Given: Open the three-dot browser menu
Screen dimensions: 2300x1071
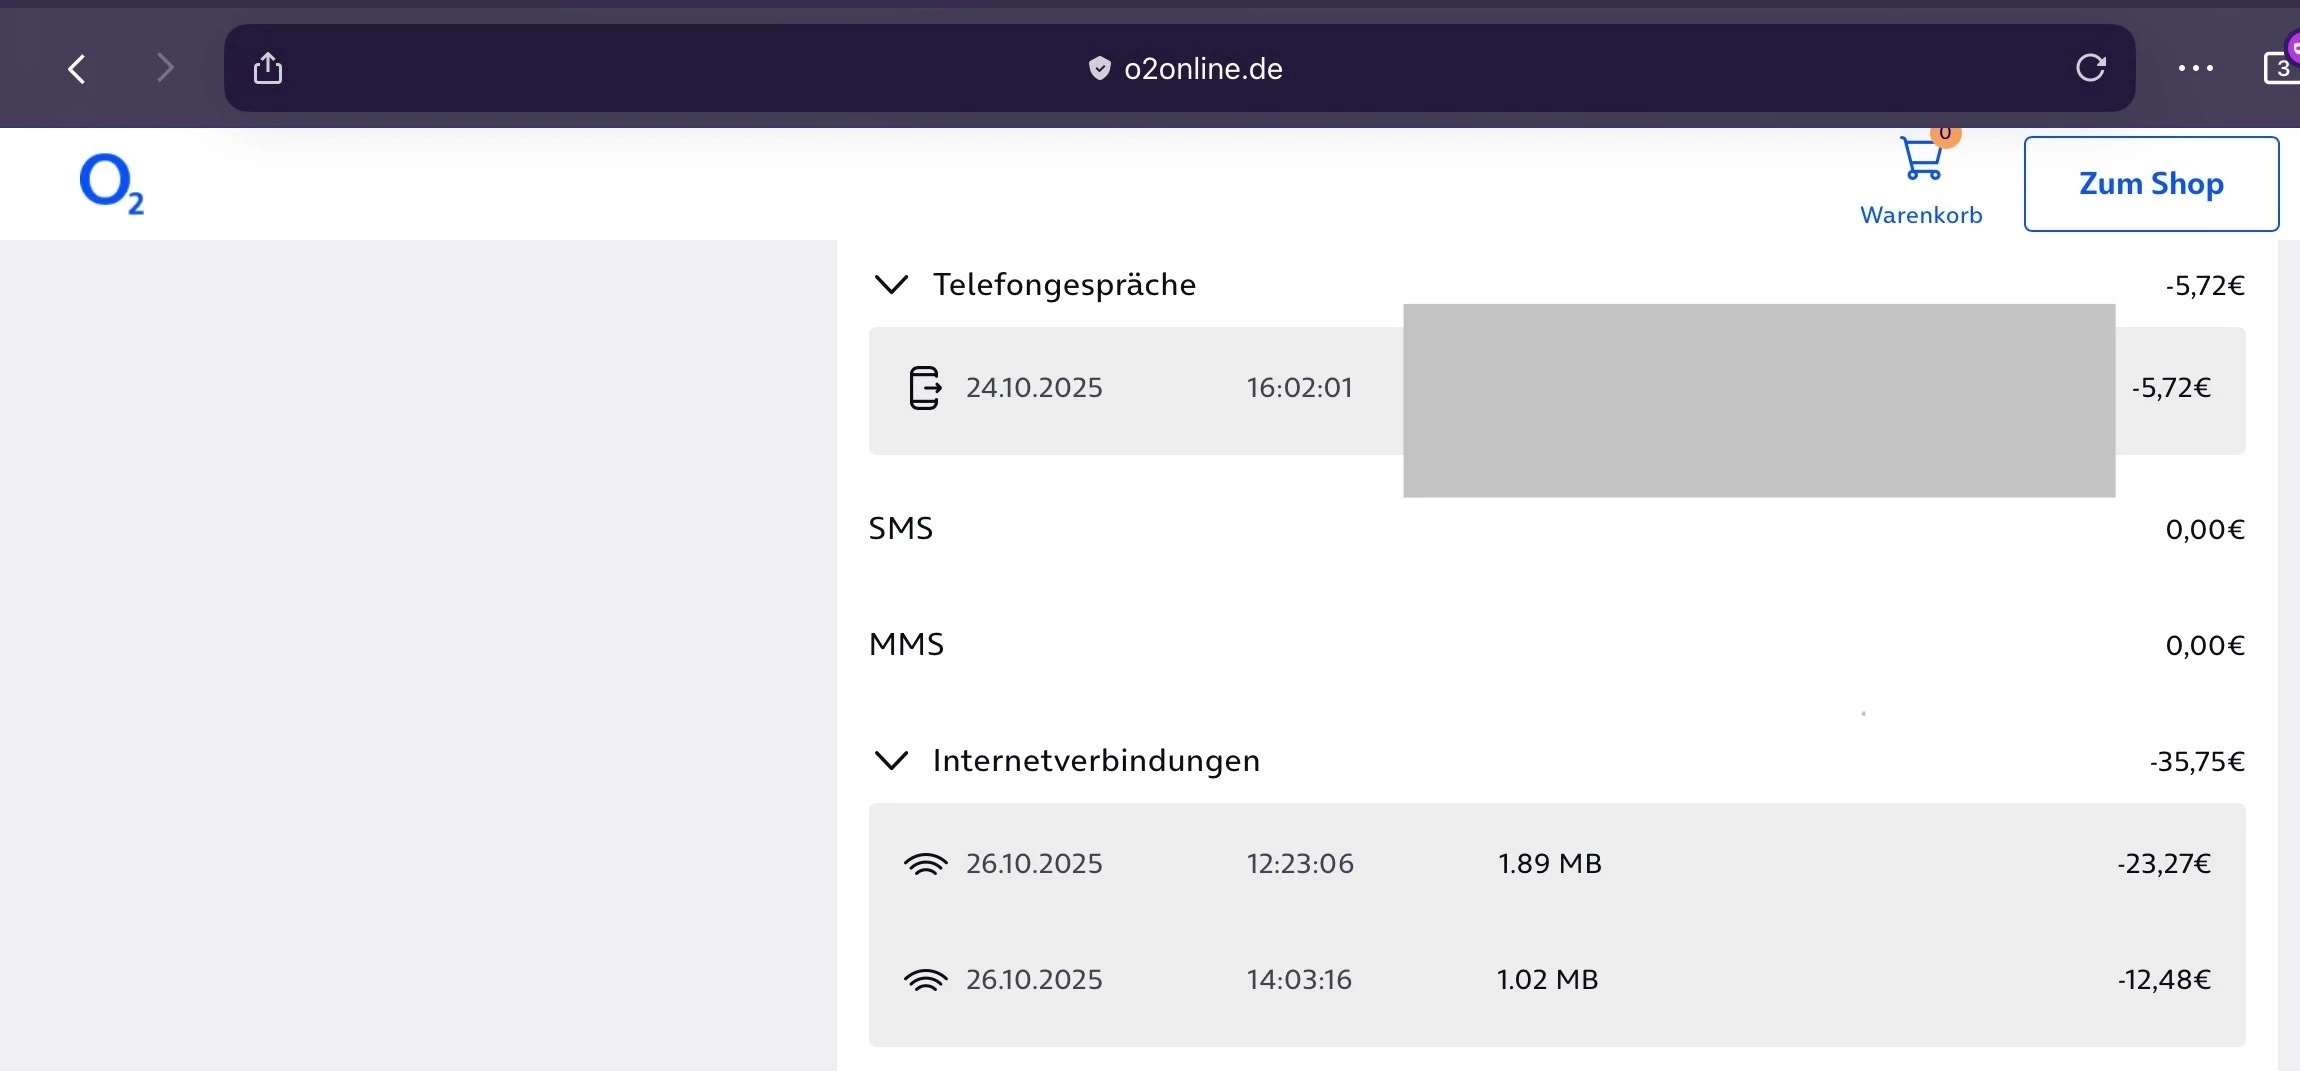Looking at the screenshot, I should click(x=2195, y=68).
